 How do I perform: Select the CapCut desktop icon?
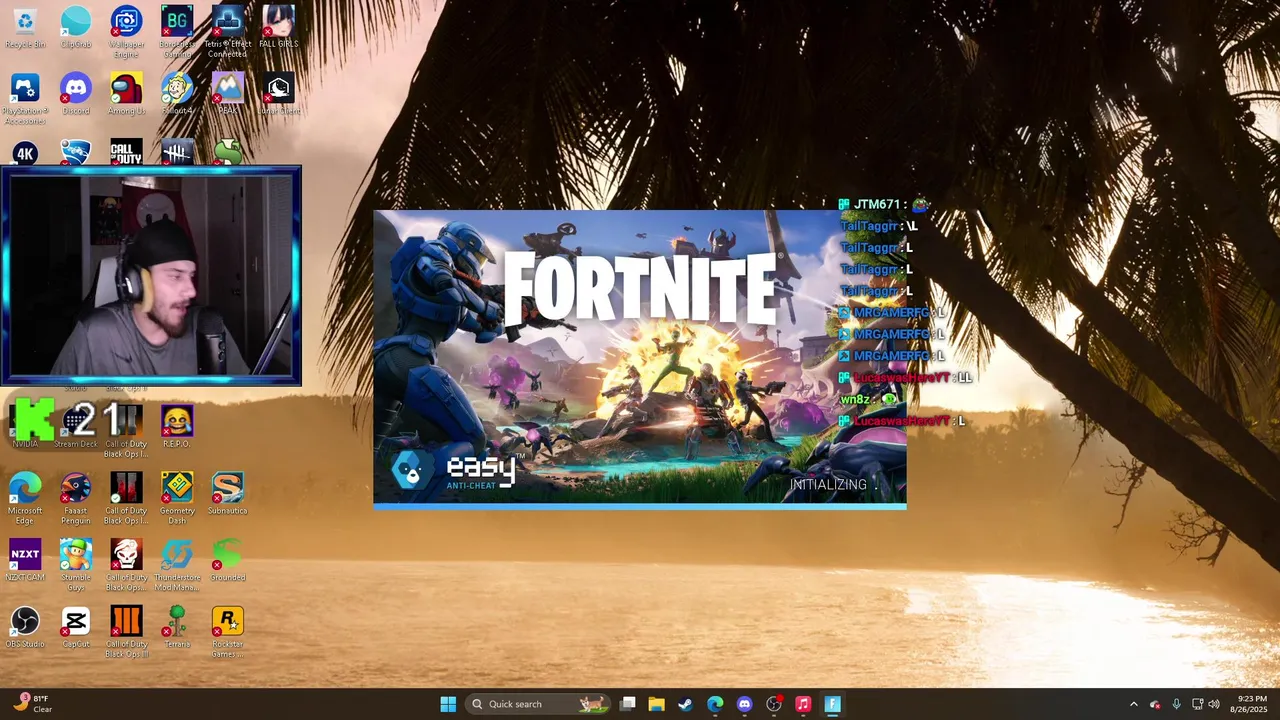click(76, 627)
